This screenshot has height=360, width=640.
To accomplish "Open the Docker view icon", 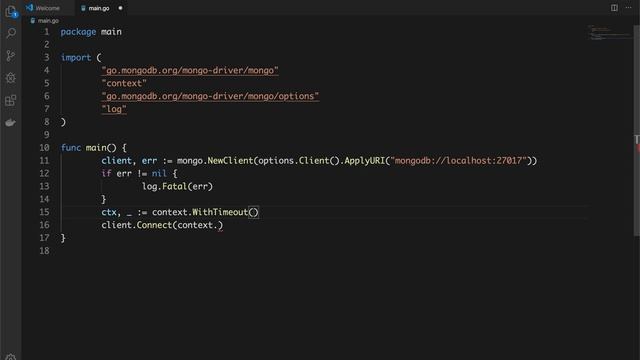I will click(x=11, y=122).
